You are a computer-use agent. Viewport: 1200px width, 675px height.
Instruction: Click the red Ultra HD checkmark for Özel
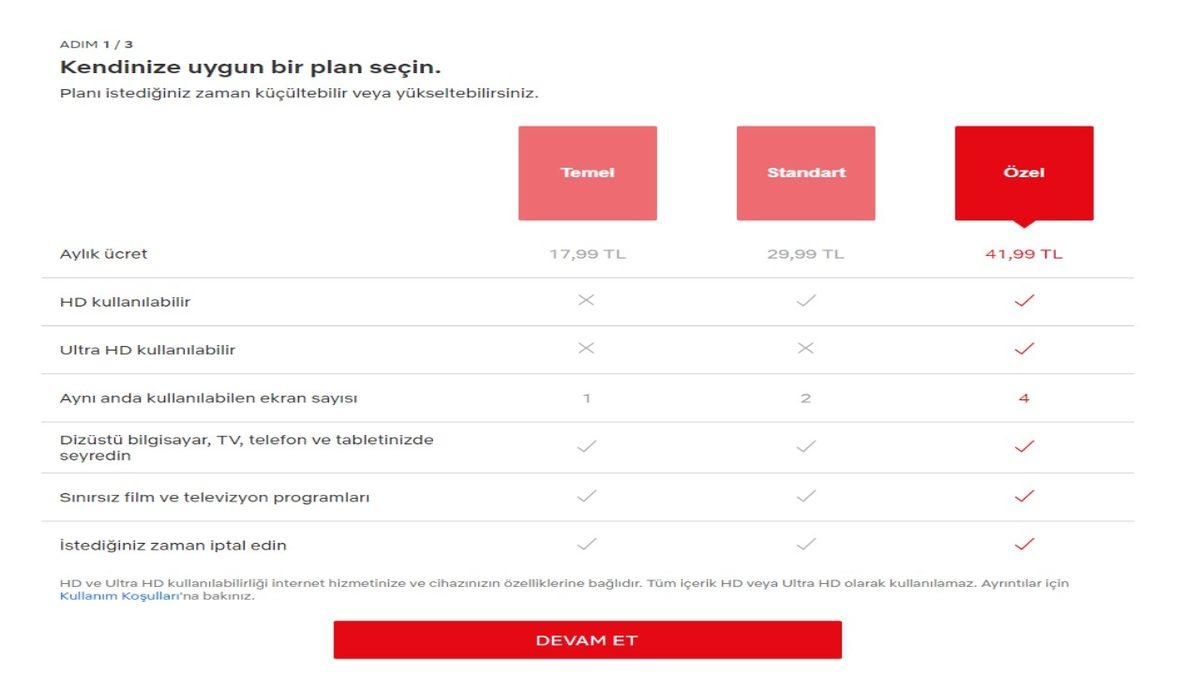(1024, 349)
